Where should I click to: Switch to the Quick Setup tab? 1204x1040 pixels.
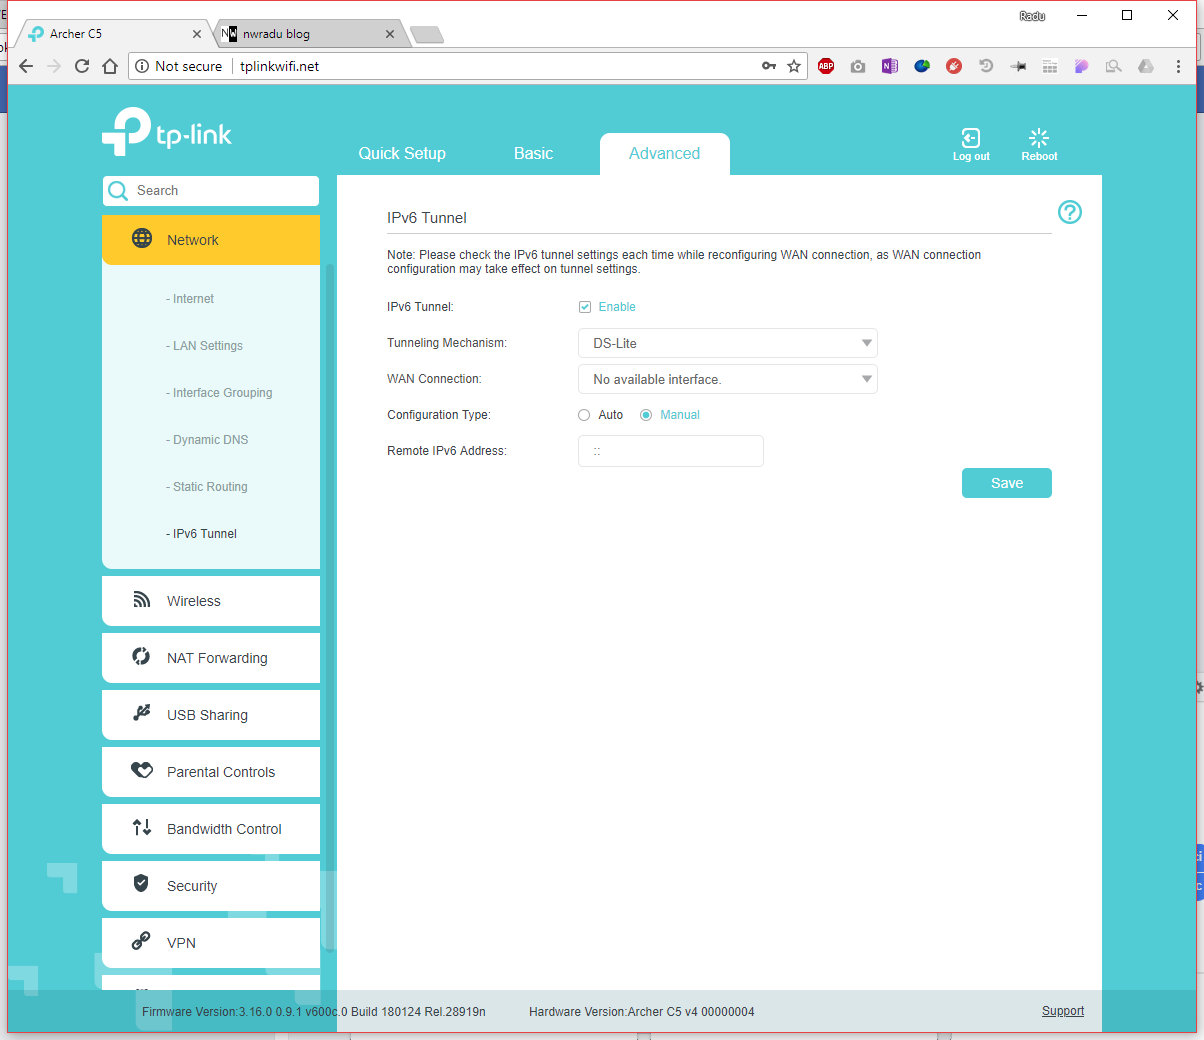(x=402, y=154)
